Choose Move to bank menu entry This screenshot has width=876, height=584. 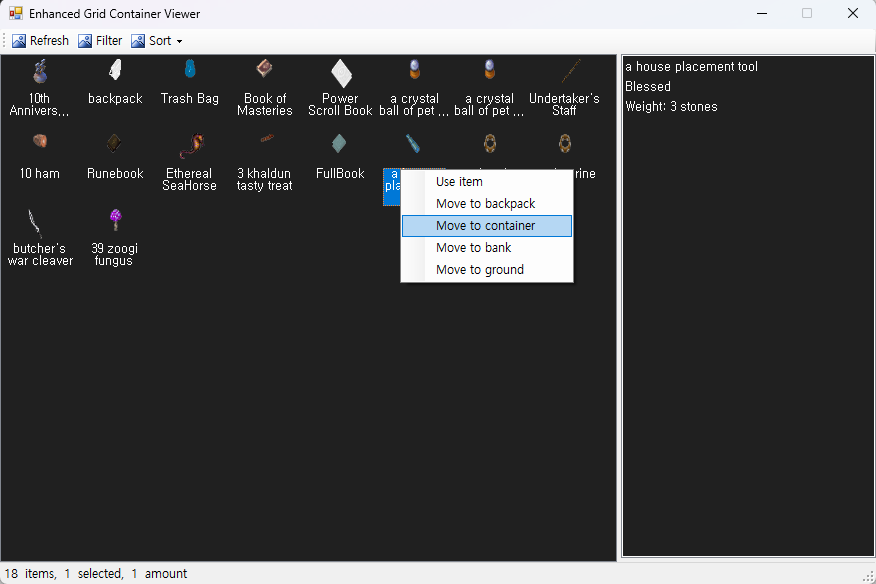pyautogui.click(x=487, y=248)
